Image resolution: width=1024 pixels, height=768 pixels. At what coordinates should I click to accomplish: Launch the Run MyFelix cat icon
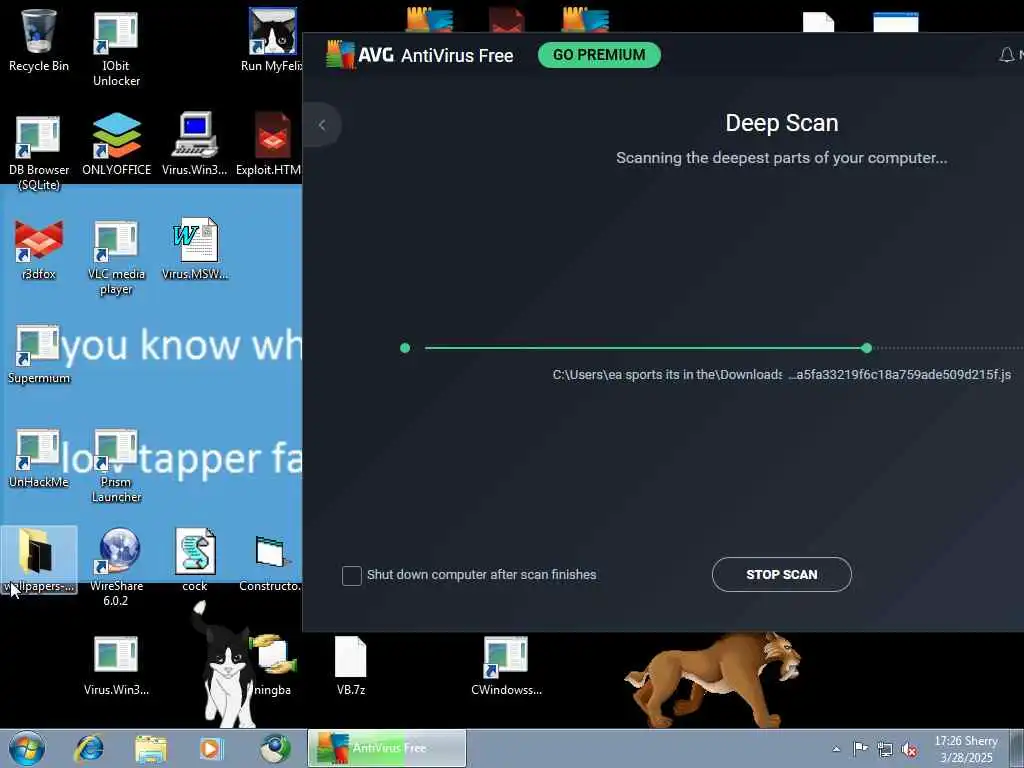(x=272, y=40)
